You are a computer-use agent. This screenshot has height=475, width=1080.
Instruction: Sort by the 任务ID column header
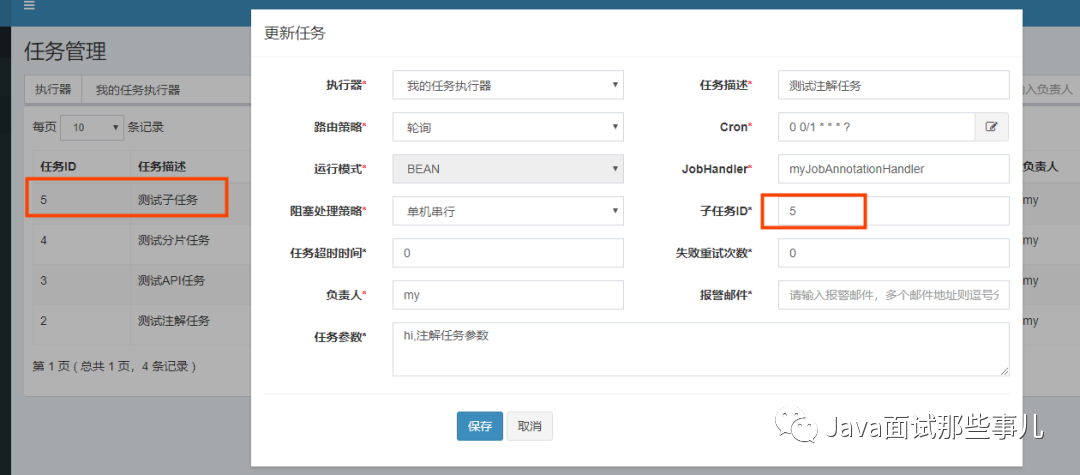[58, 166]
